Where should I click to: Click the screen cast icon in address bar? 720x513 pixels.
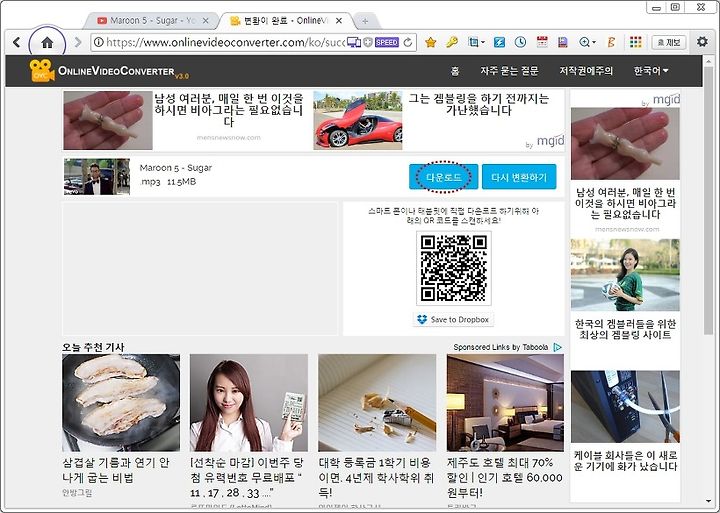(354, 42)
